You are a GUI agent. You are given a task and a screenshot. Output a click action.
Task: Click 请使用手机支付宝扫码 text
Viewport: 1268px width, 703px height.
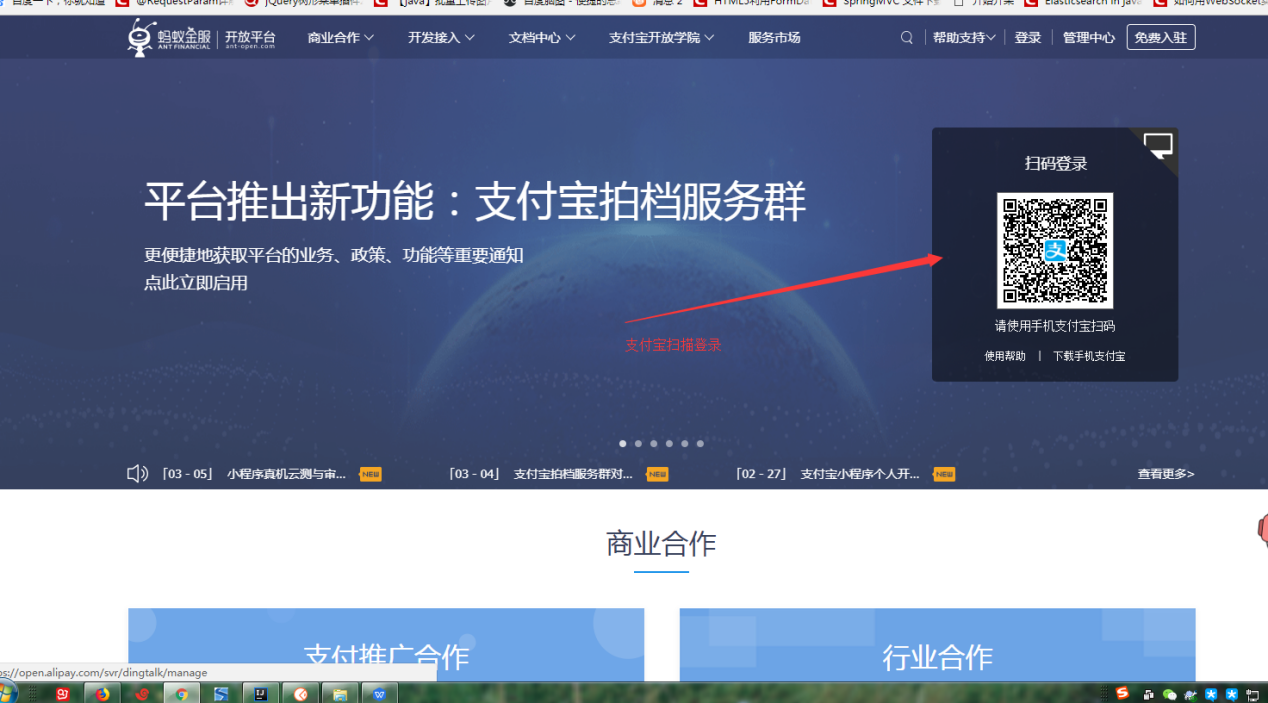[1055, 326]
